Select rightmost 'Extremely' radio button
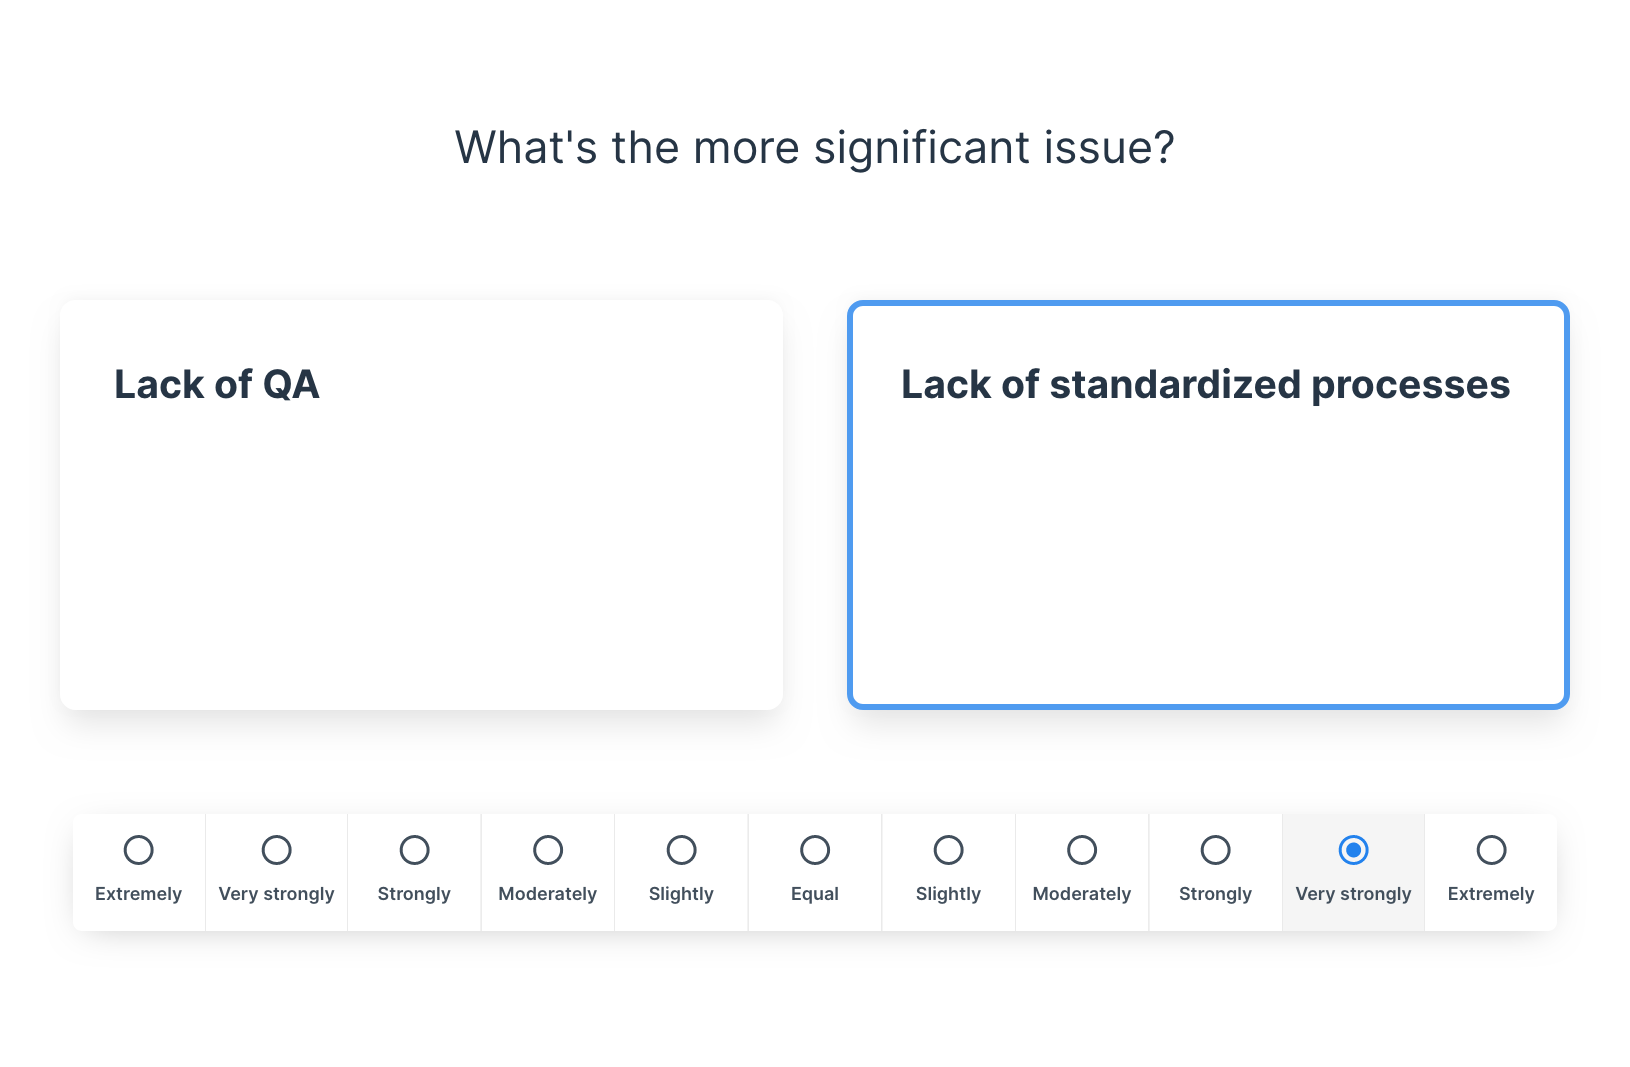The image size is (1630, 1067). (x=1491, y=850)
